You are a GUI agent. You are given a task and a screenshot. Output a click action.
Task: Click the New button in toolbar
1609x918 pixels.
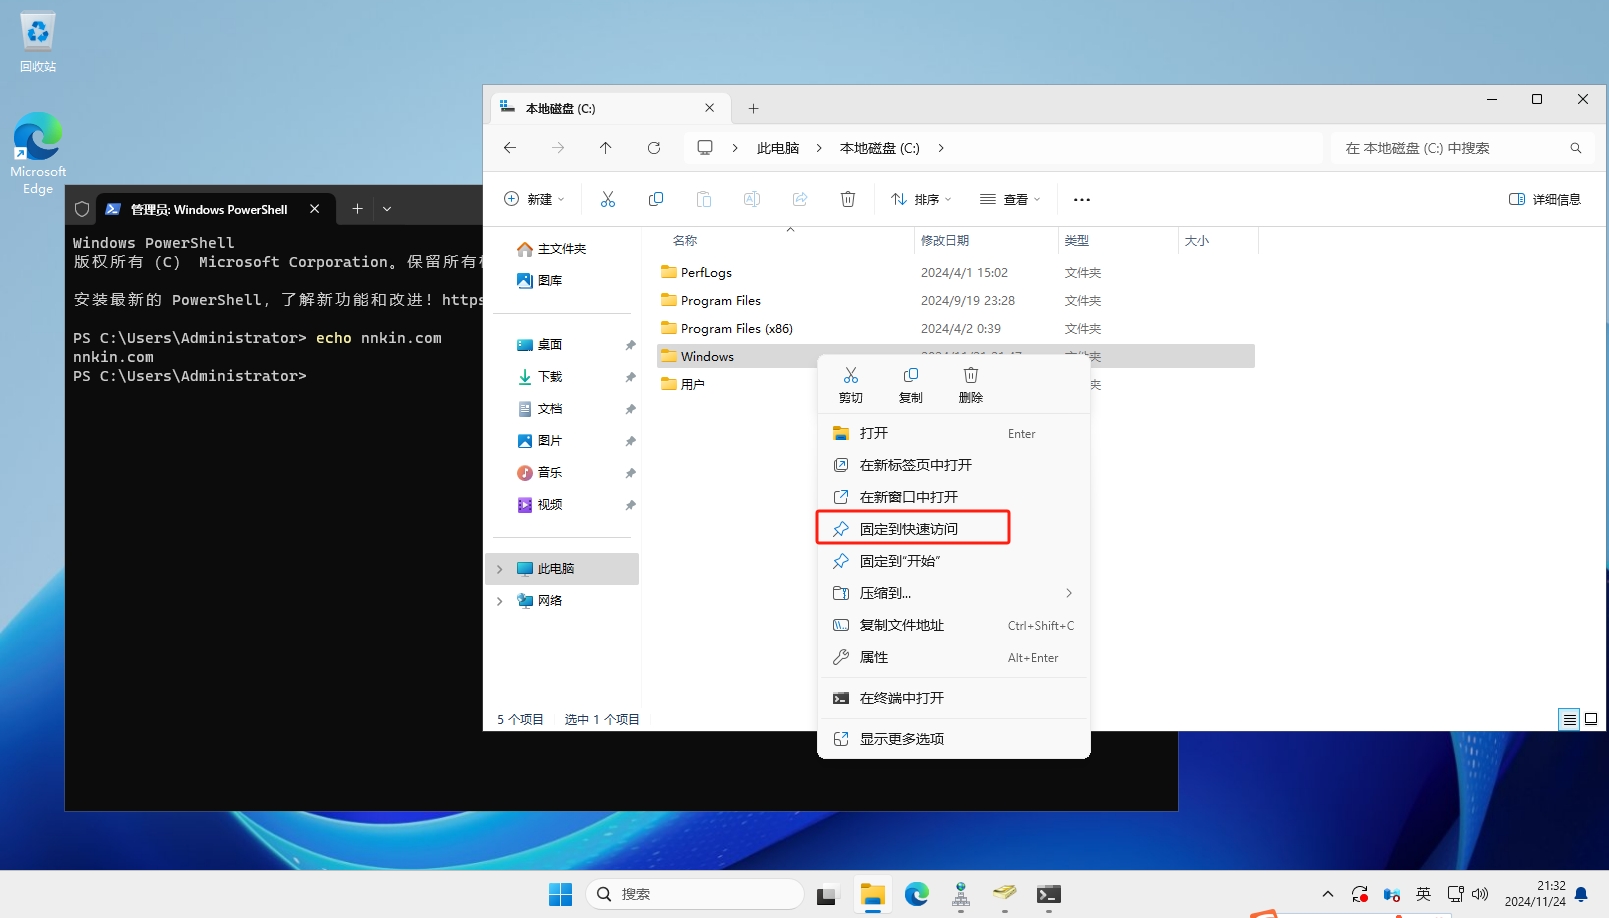[x=534, y=199]
